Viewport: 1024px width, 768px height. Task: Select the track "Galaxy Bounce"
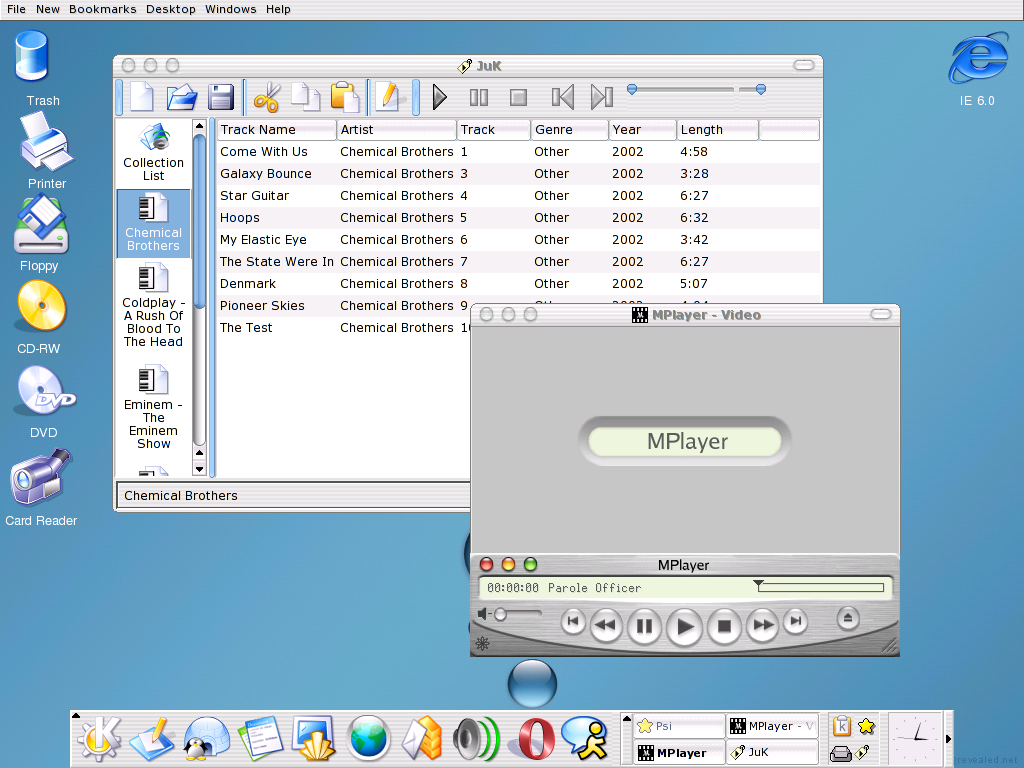[519, 174]
